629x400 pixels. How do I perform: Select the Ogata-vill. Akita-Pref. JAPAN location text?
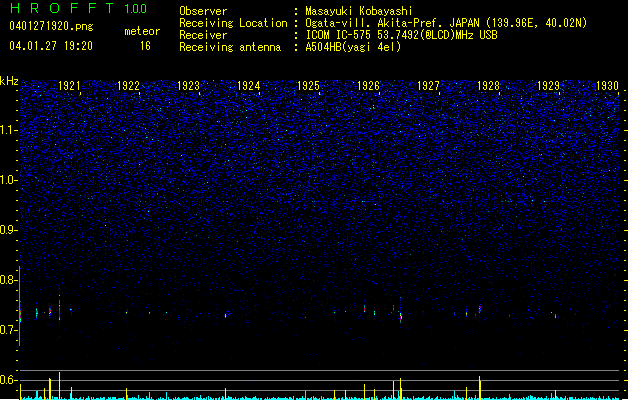[x=446, y=23]
